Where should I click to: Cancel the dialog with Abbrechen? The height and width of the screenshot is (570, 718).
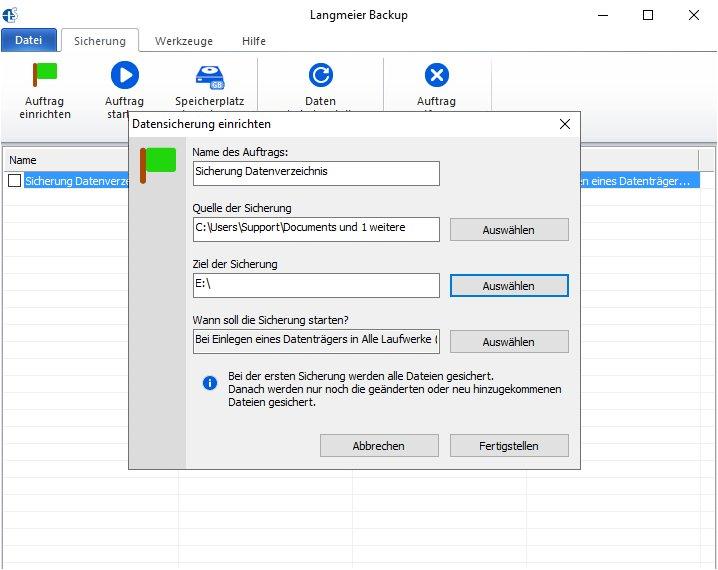[x=379, y=445]
